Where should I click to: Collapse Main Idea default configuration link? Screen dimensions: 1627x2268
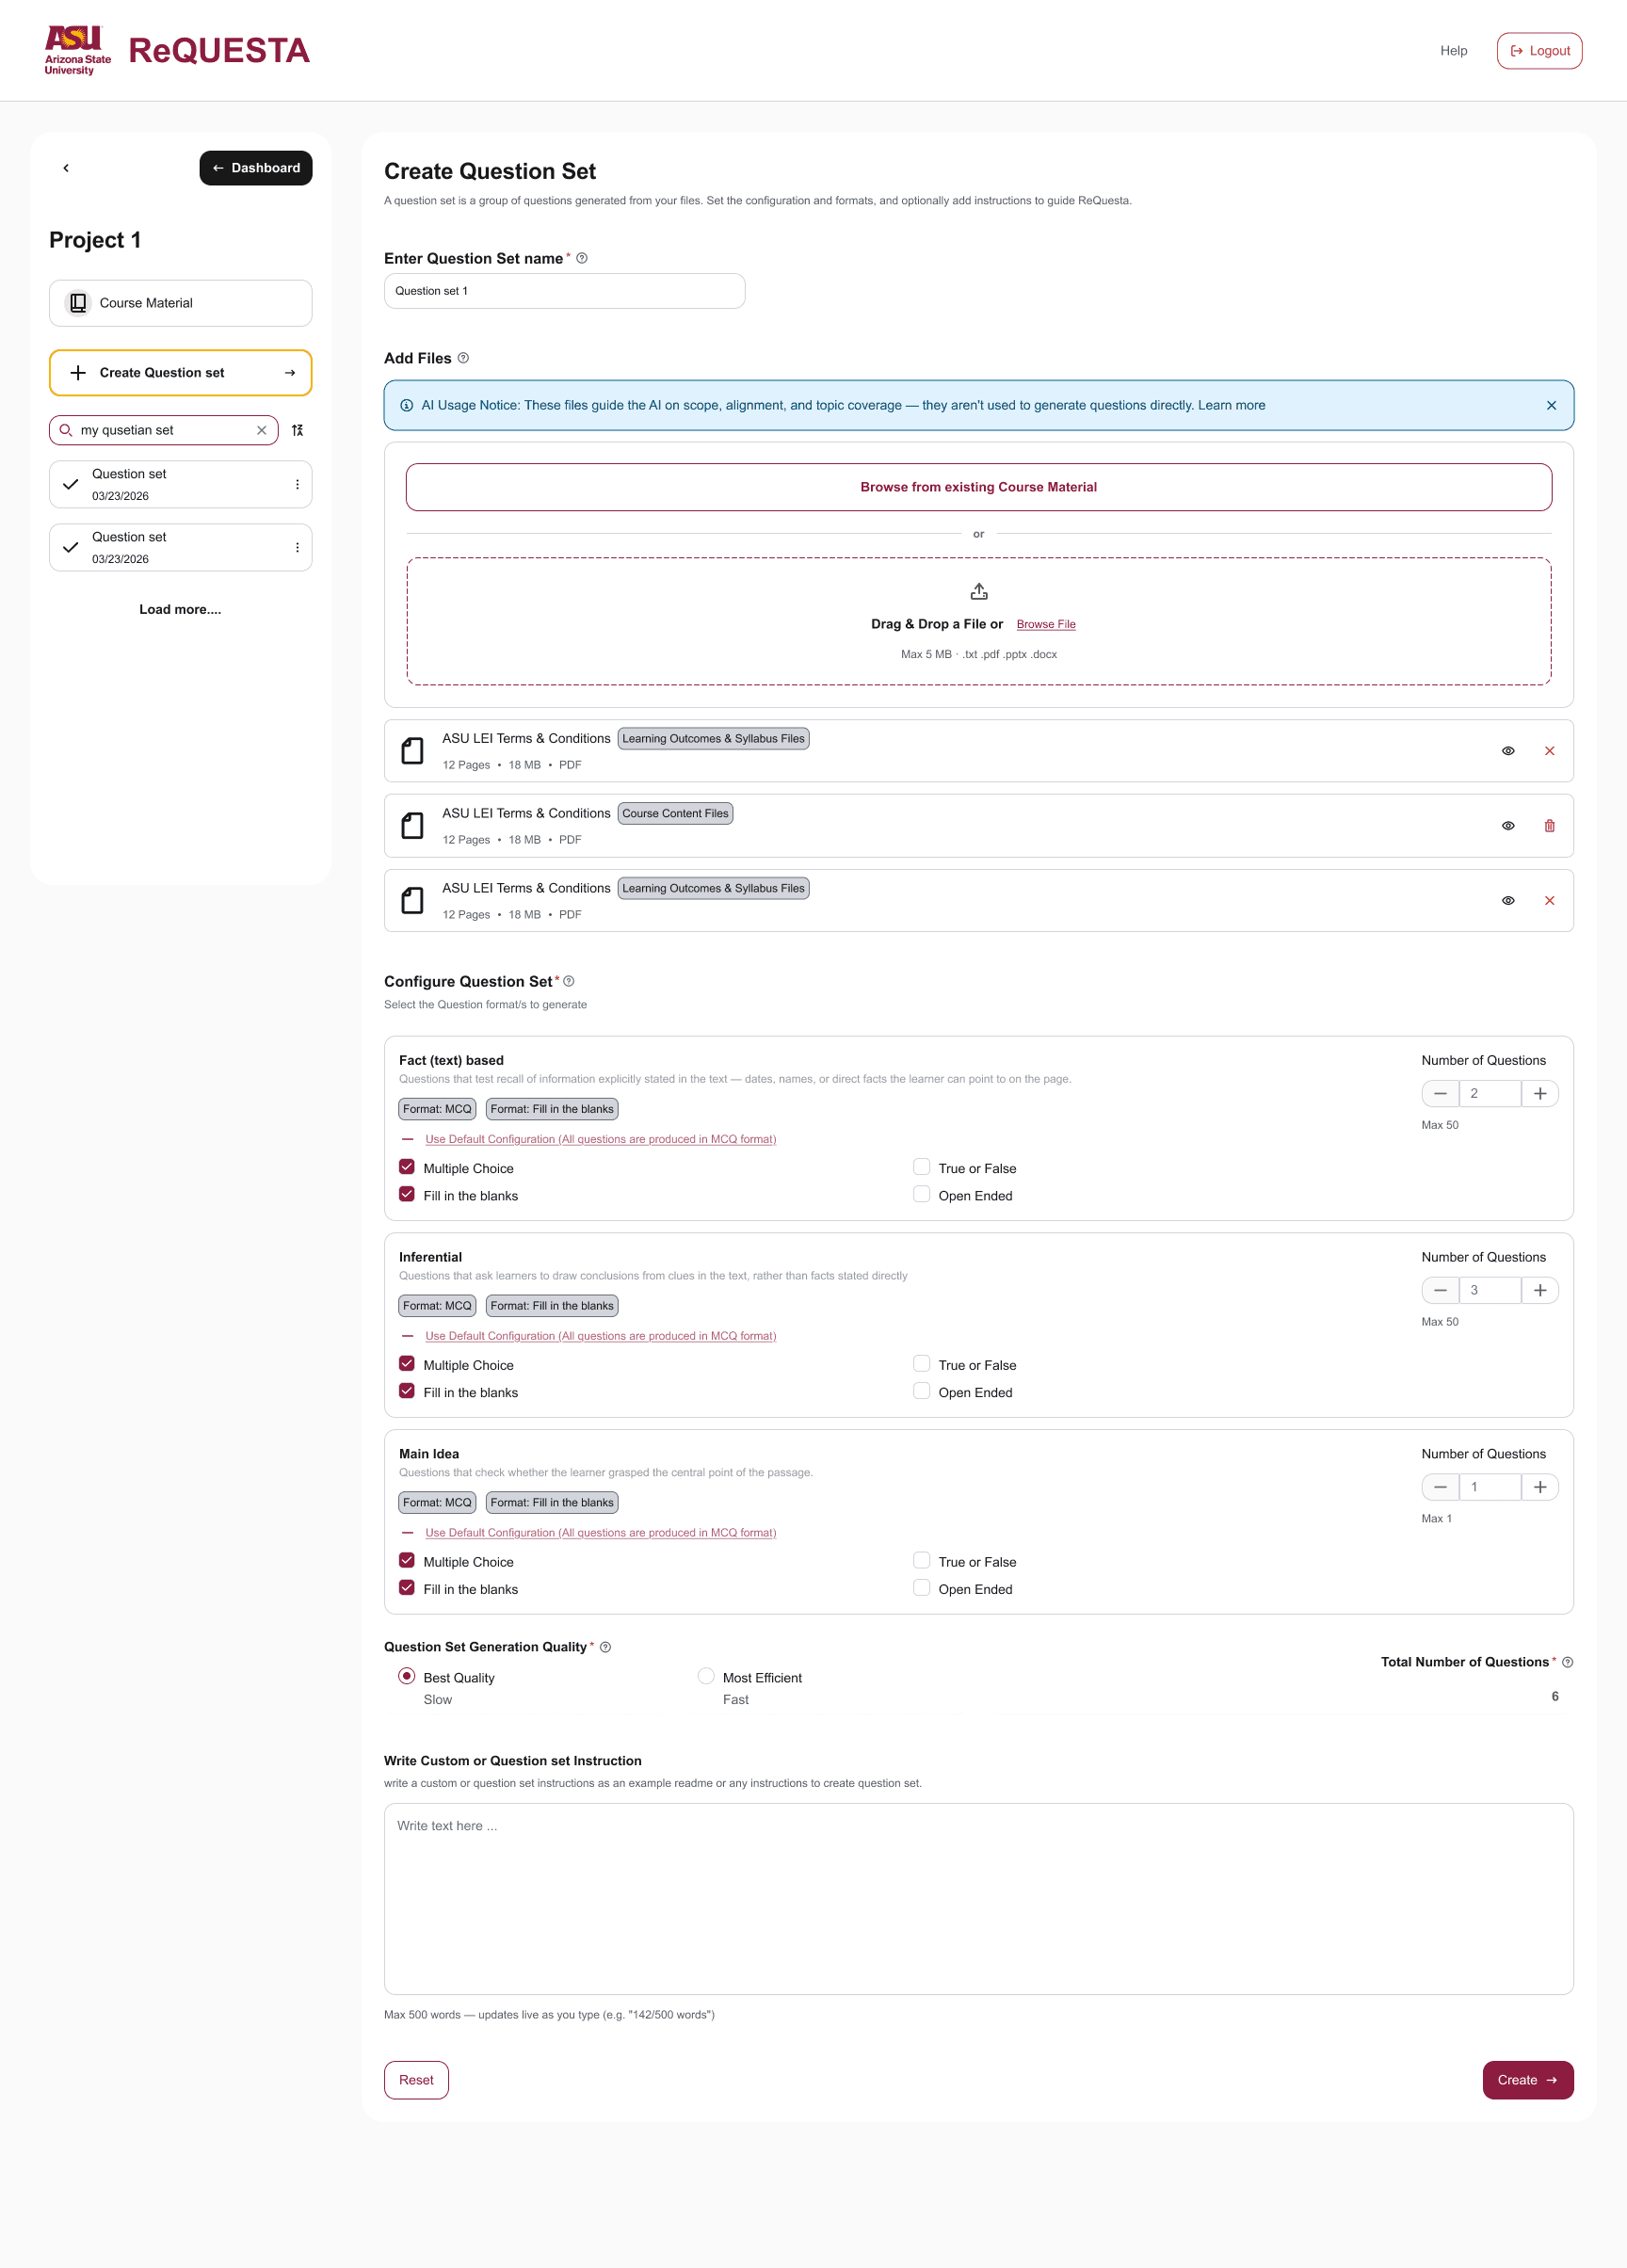click(x=600, y=1533)
